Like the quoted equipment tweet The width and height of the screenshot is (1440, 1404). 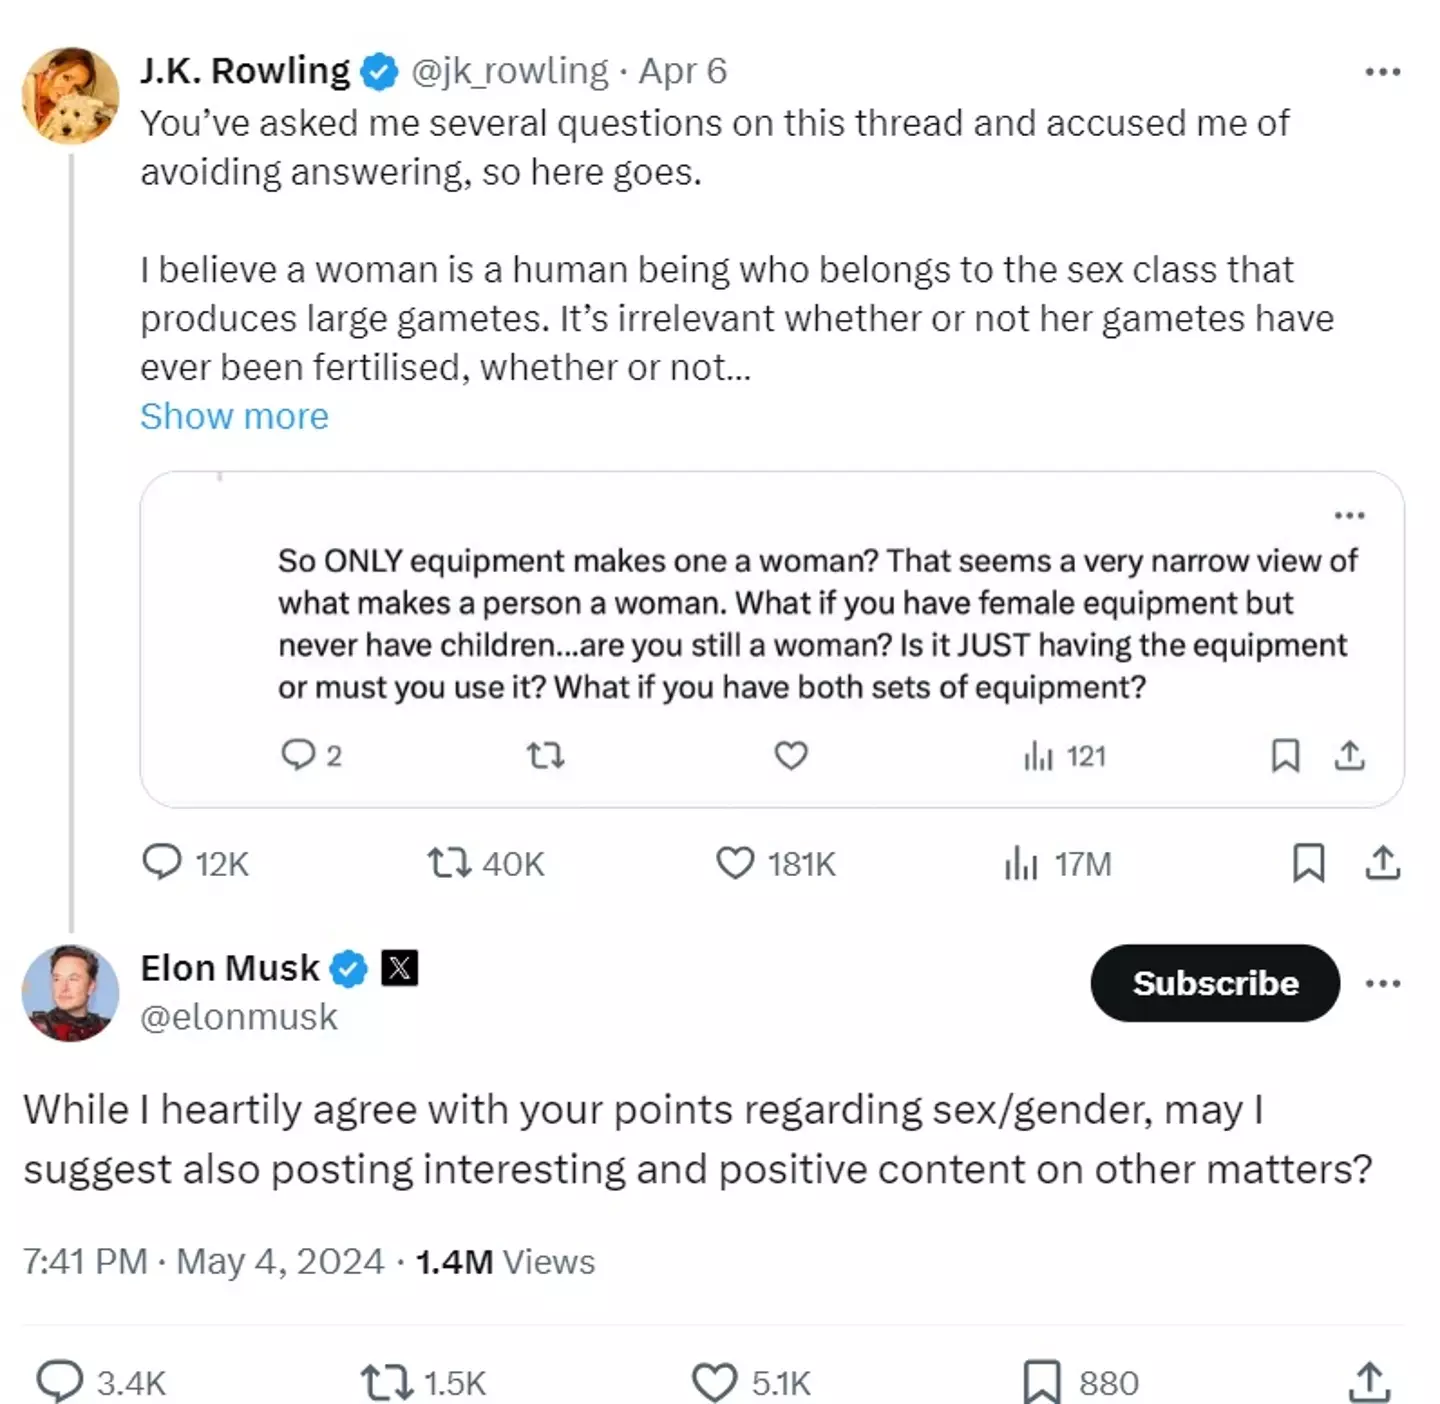(791, 756)
